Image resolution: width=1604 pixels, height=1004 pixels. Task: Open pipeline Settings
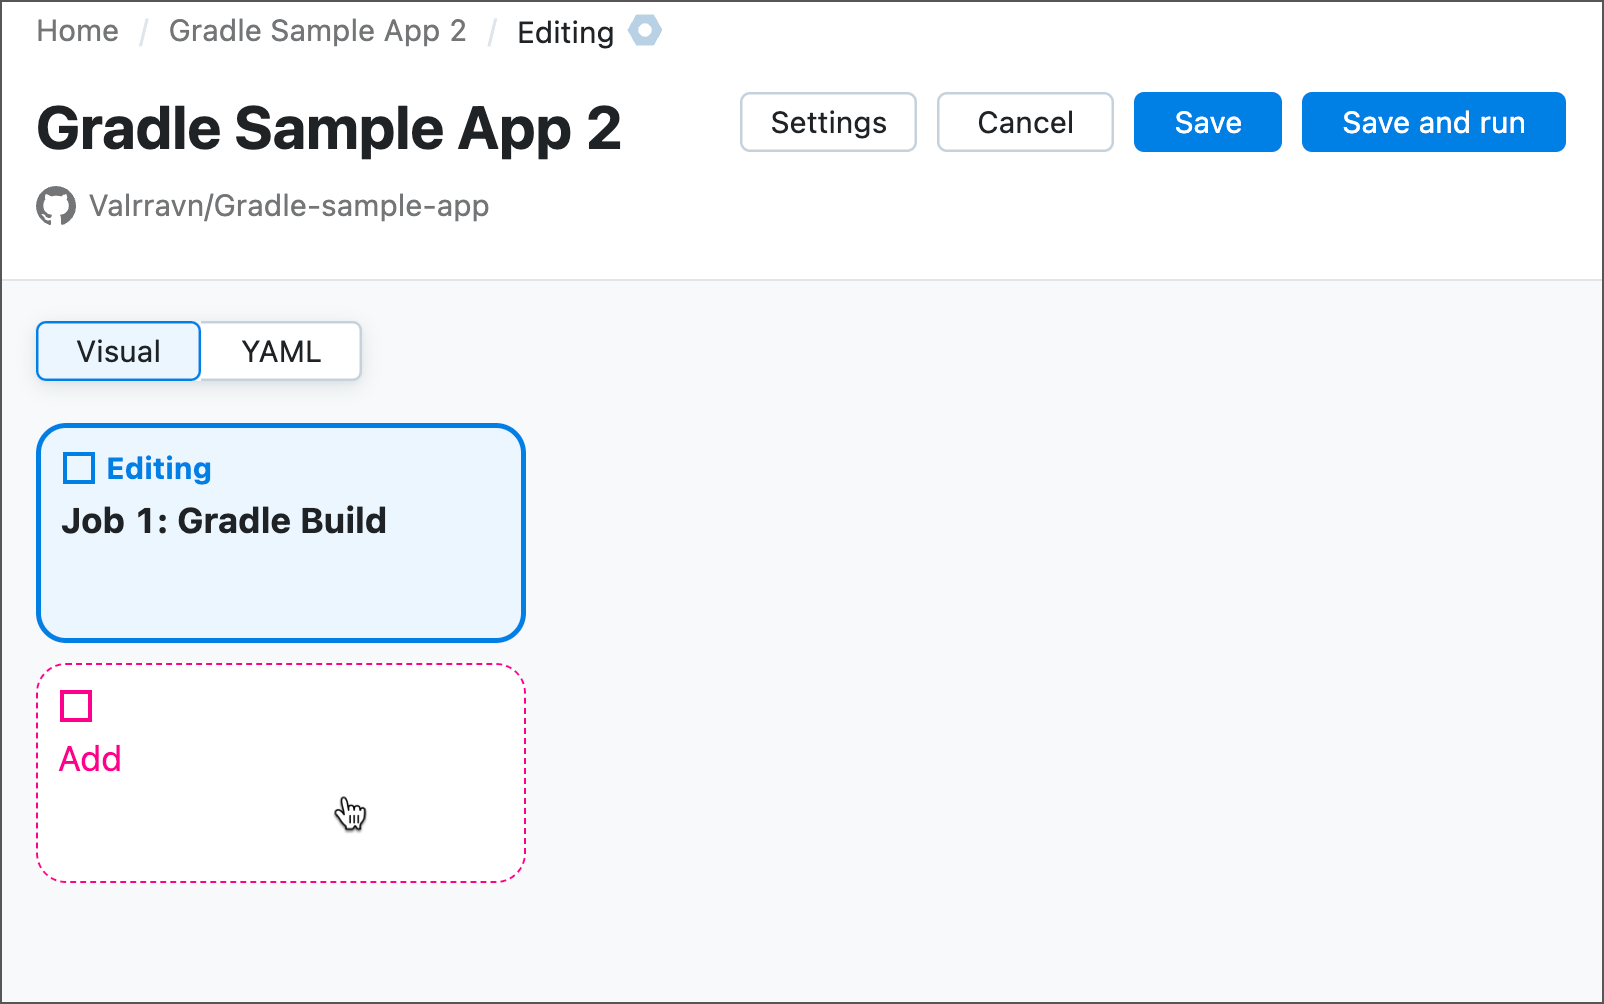pyautogui.click(x=828, y=122)
